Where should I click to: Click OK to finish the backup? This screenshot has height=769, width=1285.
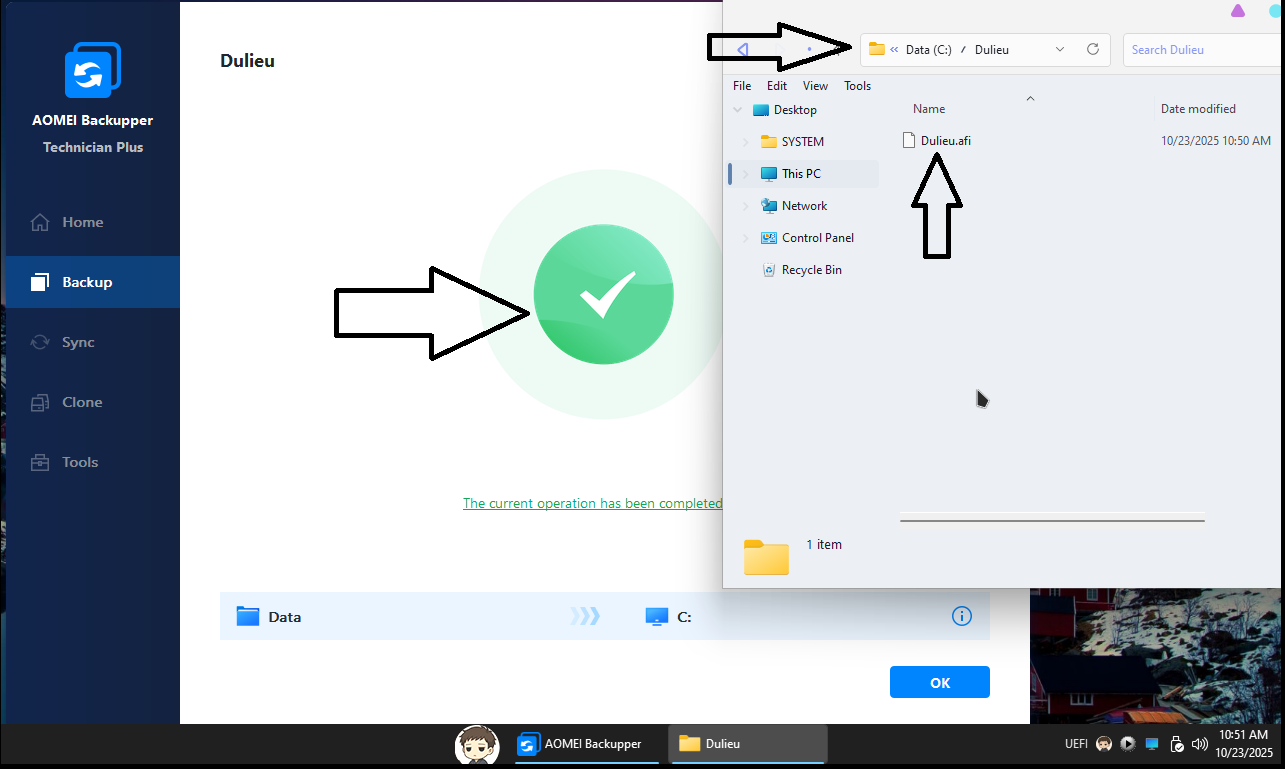[939, 682]
